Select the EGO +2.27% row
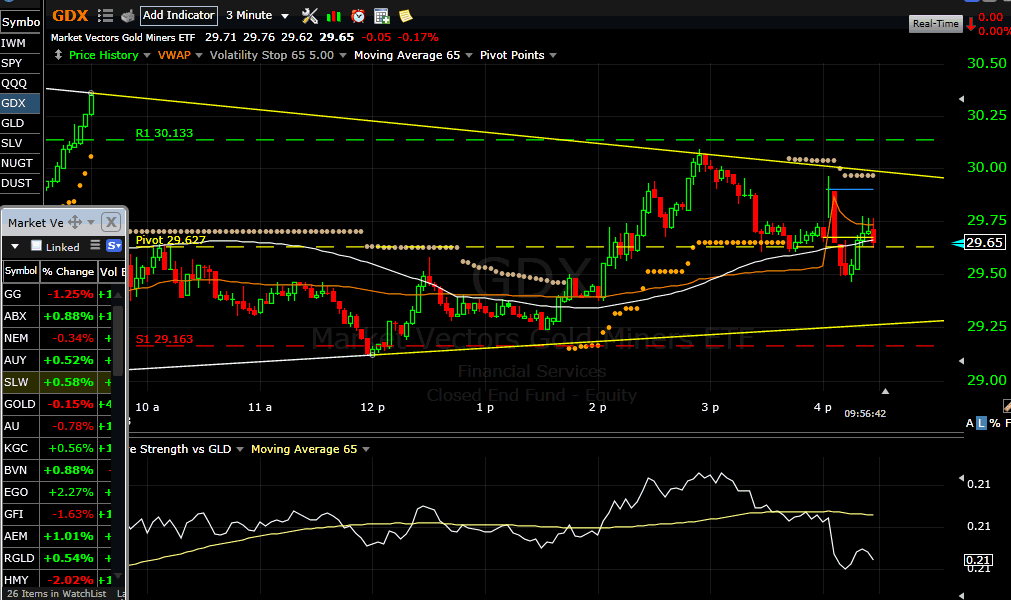Viewport: 1011px width, 600px height. [x=58, y=492]
